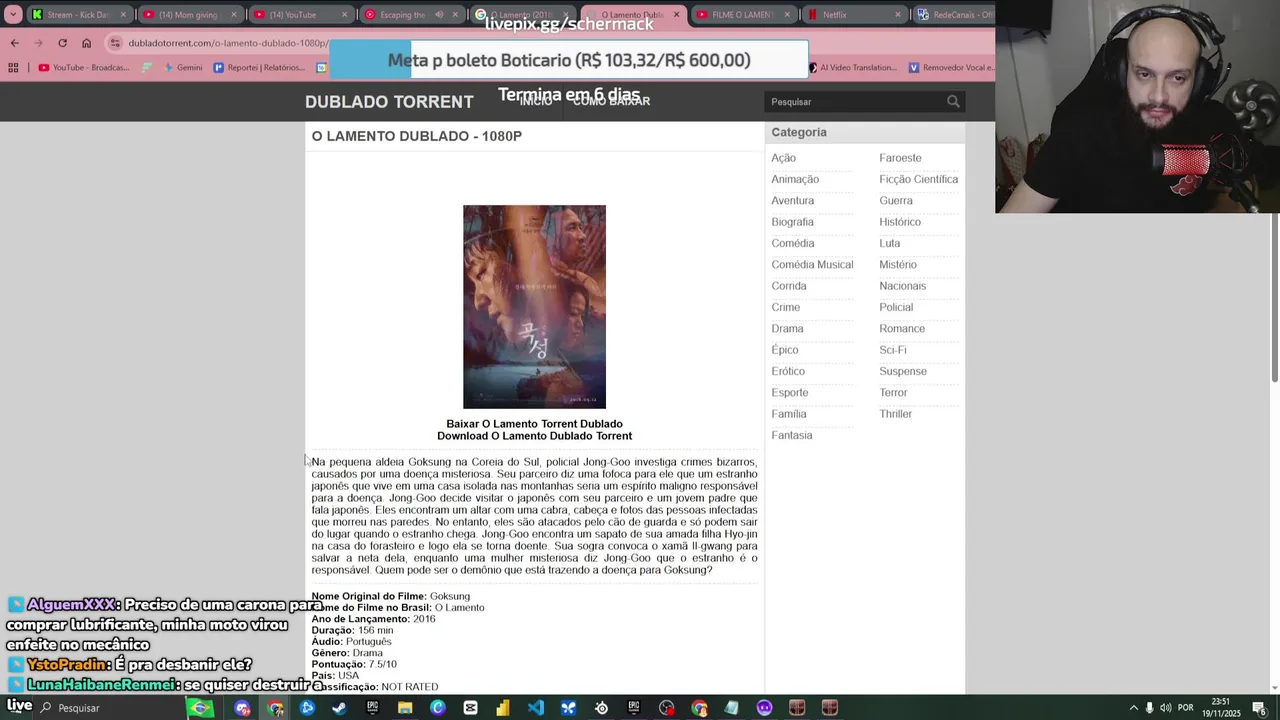Viewport: 1280px width, 720px height.
Task: Reload the current page
Action: pyautogui.click(x=62, y=43)
